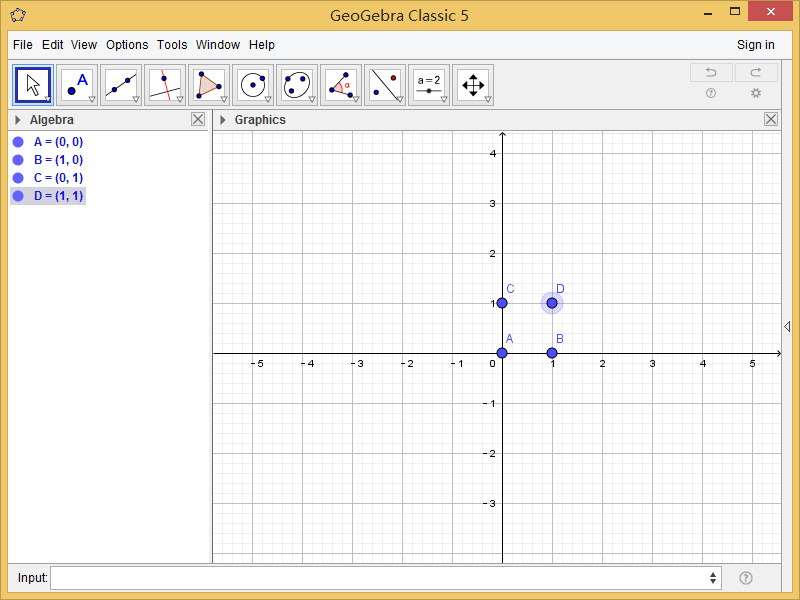Select the Move tool
Image resolution: width=800 pixels, height=600 pixels.
[x=33, y=85]
